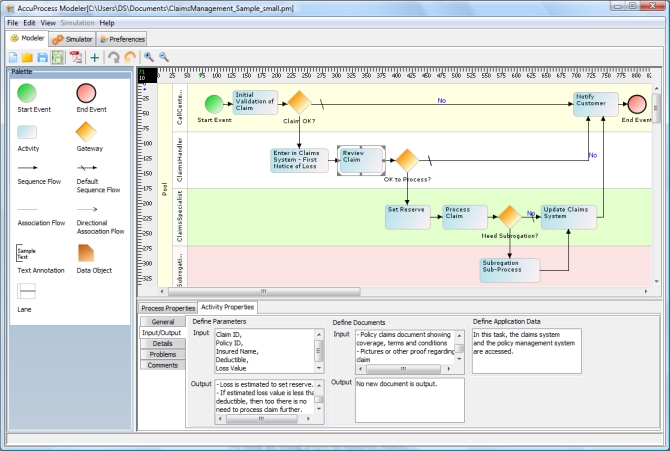Click the parameters Input list up arrow
This screenshot has width=670, height=451.
tap(319, 334)
